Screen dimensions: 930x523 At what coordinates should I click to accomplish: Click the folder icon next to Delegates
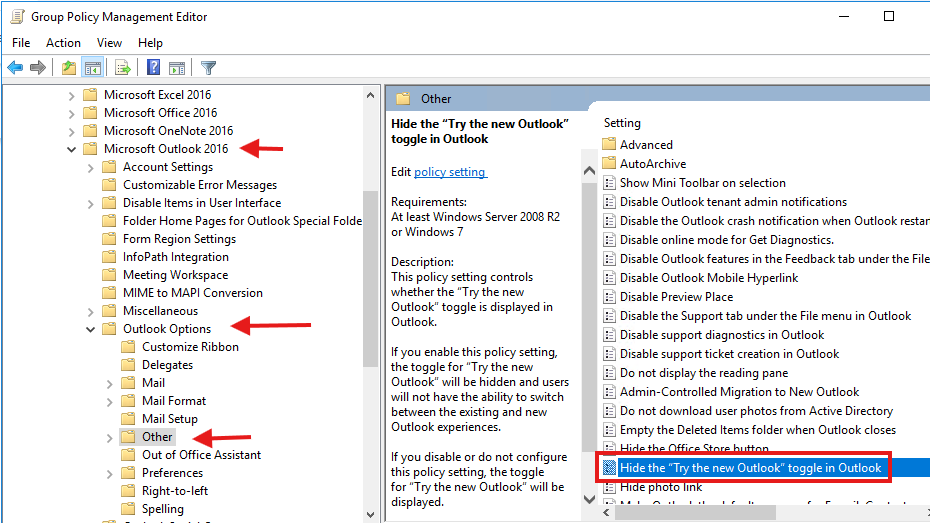[x=128, y=364]
